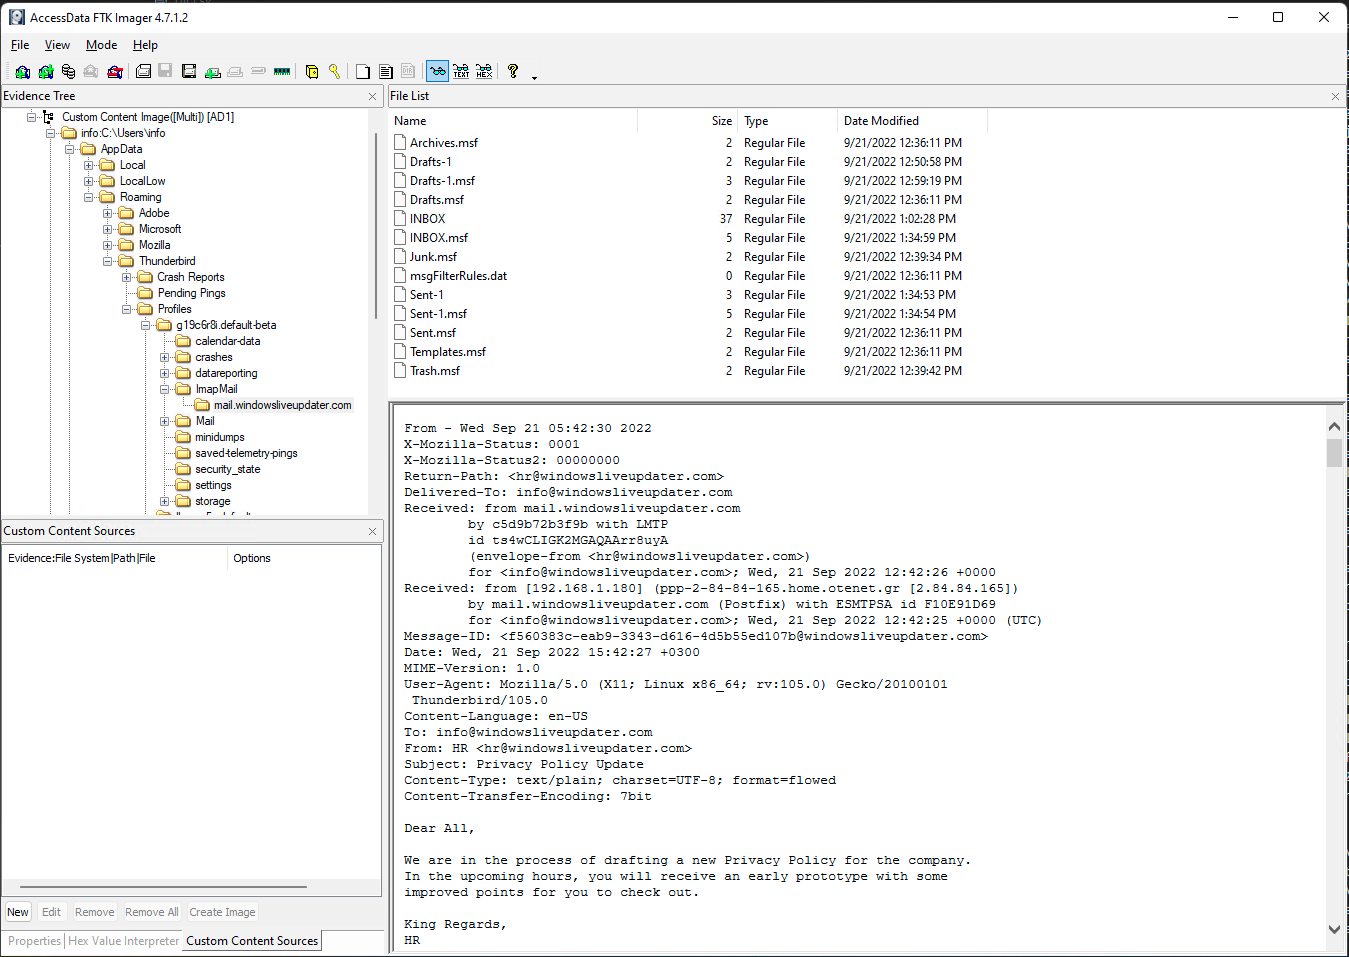Click the Export Files blank page icon
Viewport: 1349px width, 957px height.
click(363, 71)
